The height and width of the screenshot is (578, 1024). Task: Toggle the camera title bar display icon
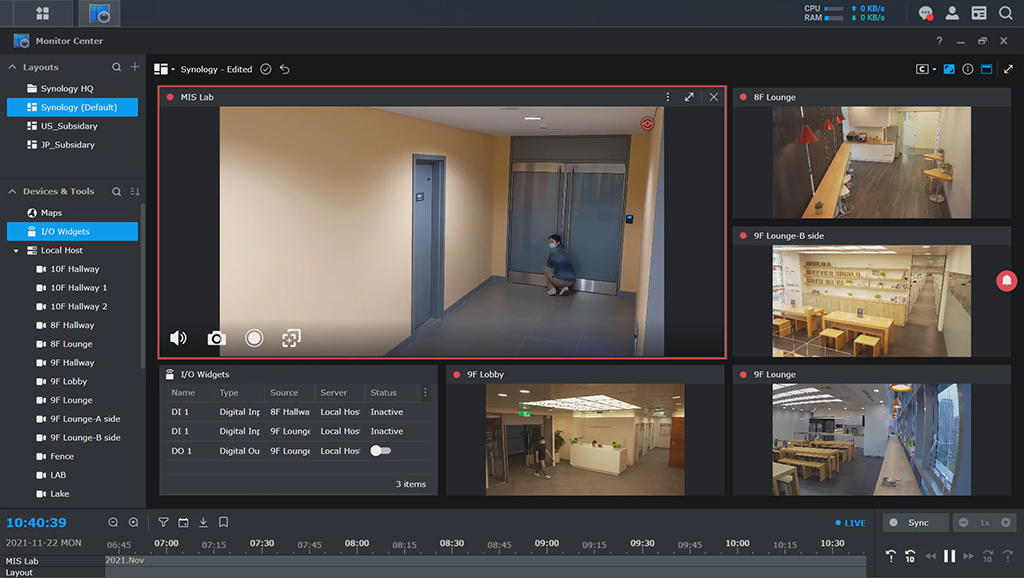click(986, 69)
